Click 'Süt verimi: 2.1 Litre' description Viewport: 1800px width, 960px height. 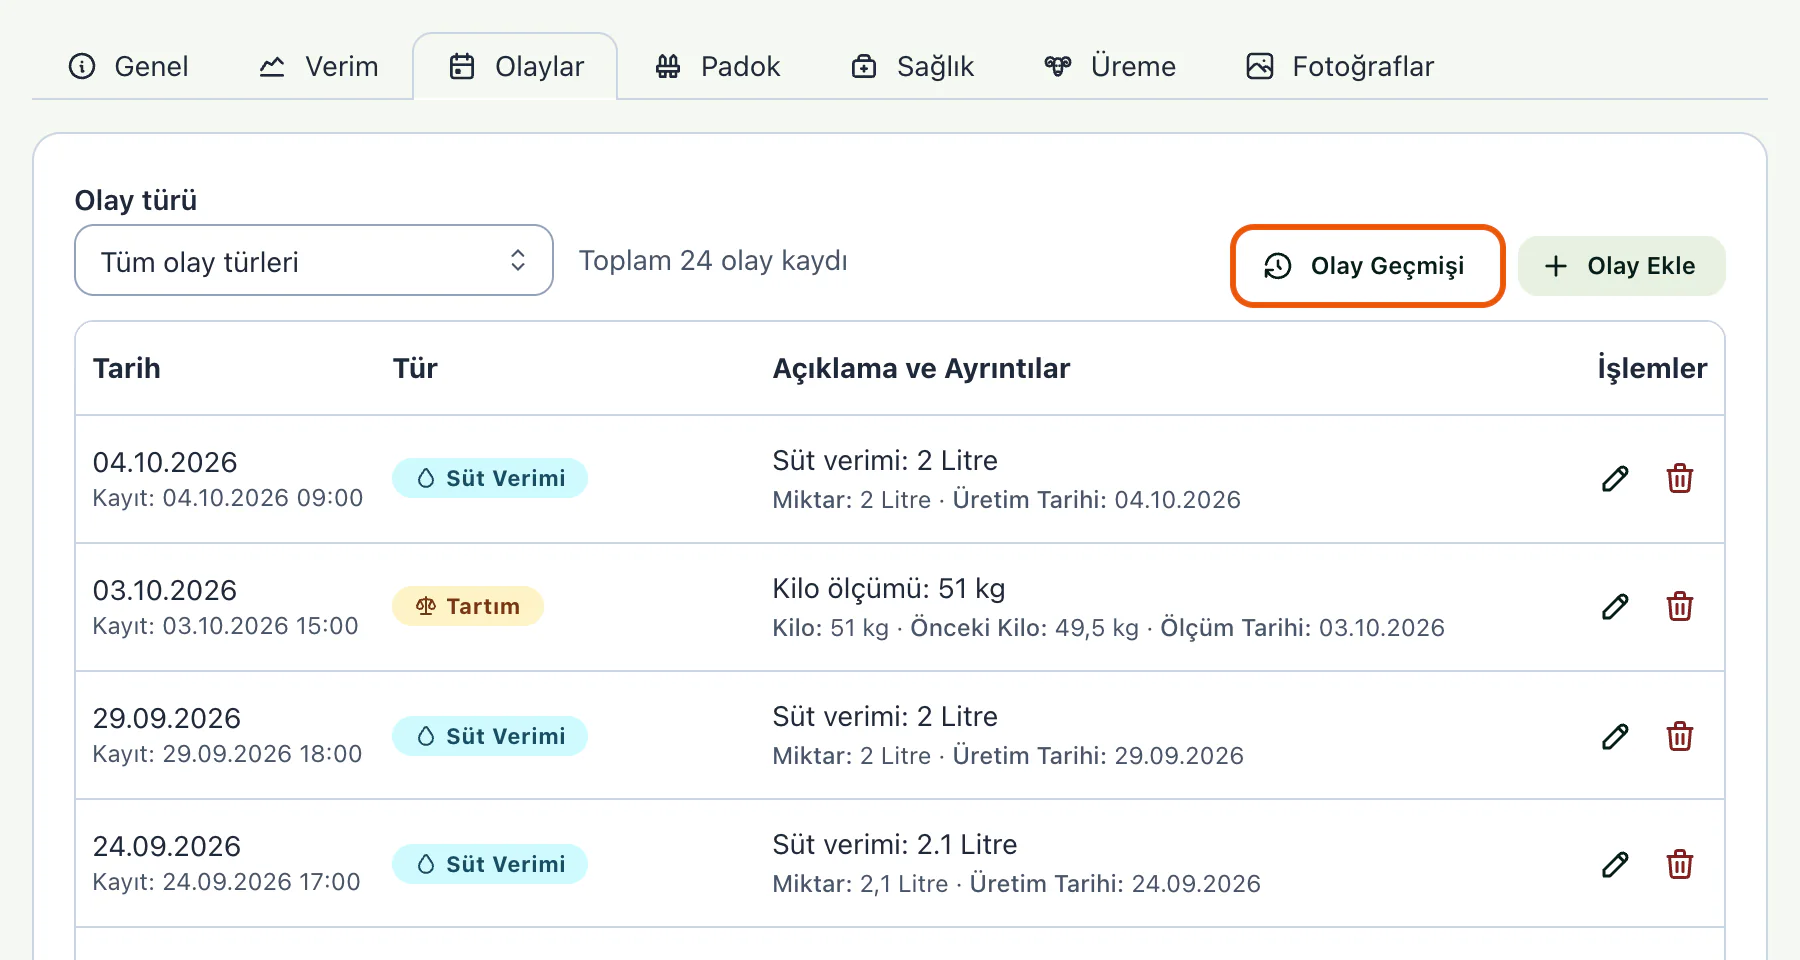[x=895, y=844]
